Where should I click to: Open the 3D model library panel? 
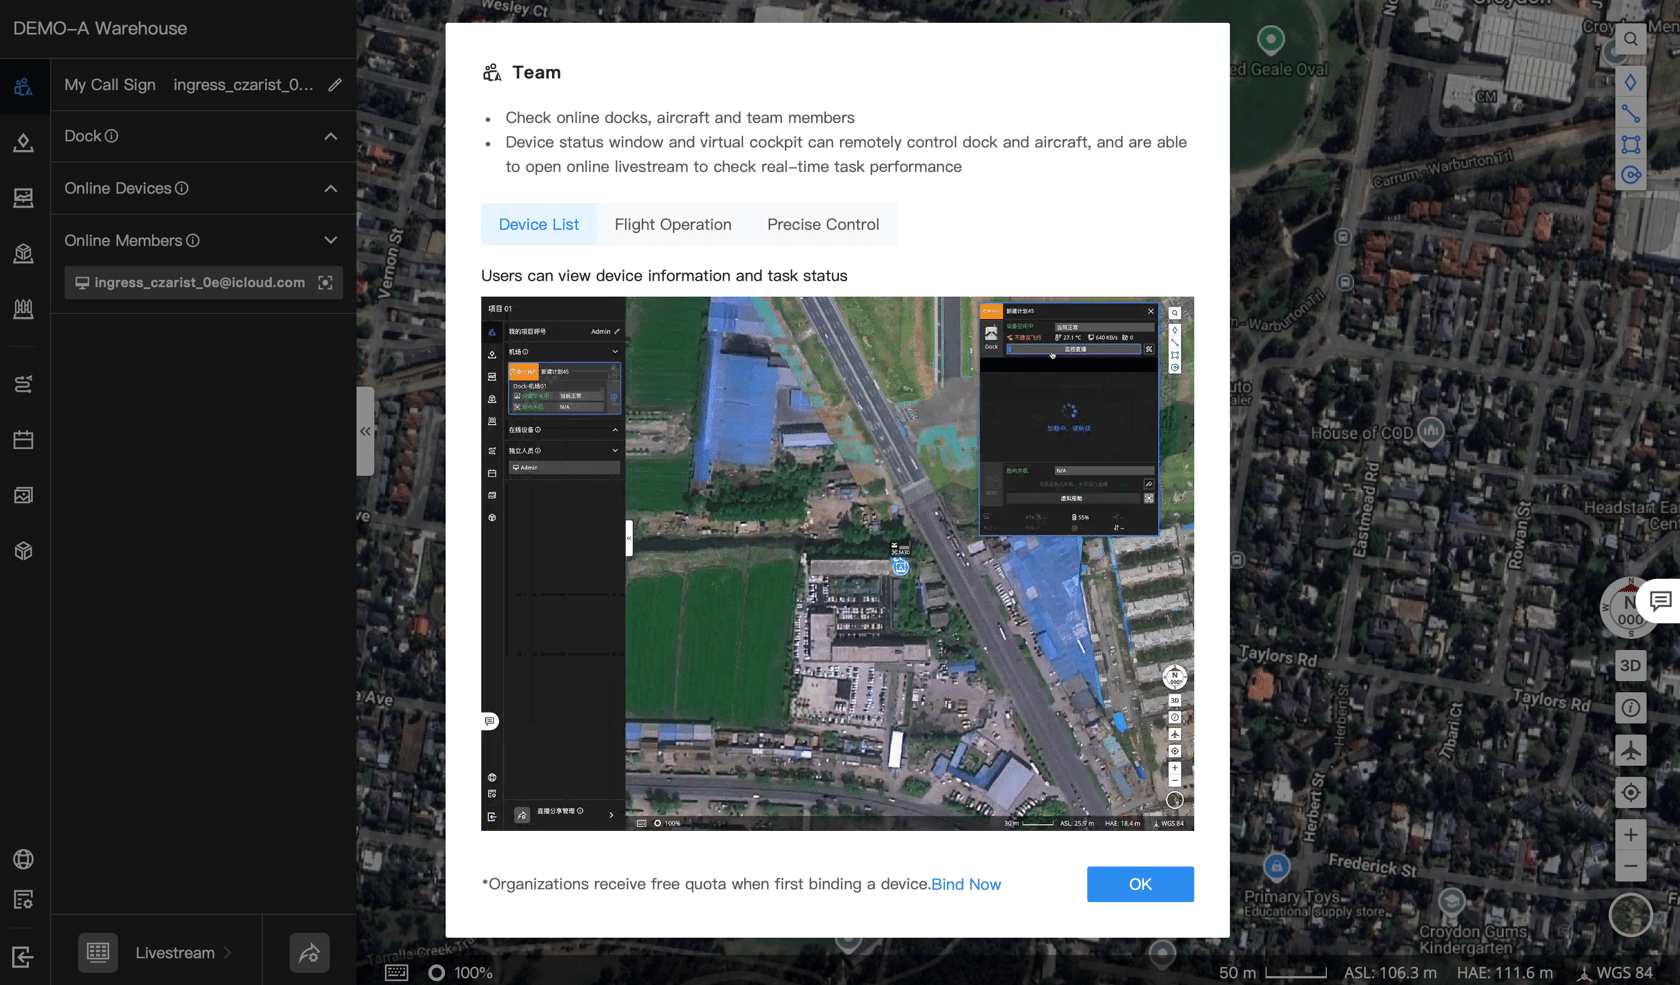coord(24,550)
